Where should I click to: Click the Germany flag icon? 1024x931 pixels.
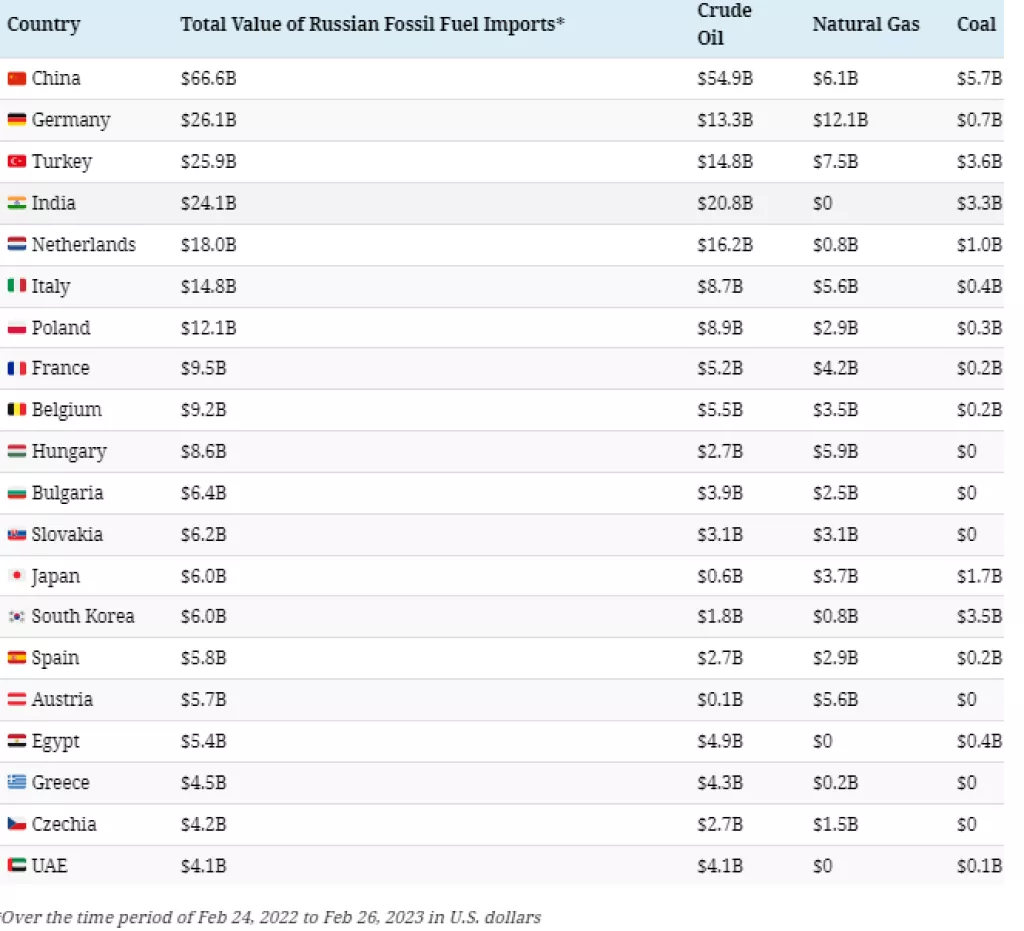pyautogui.click(x=16, y=120)
